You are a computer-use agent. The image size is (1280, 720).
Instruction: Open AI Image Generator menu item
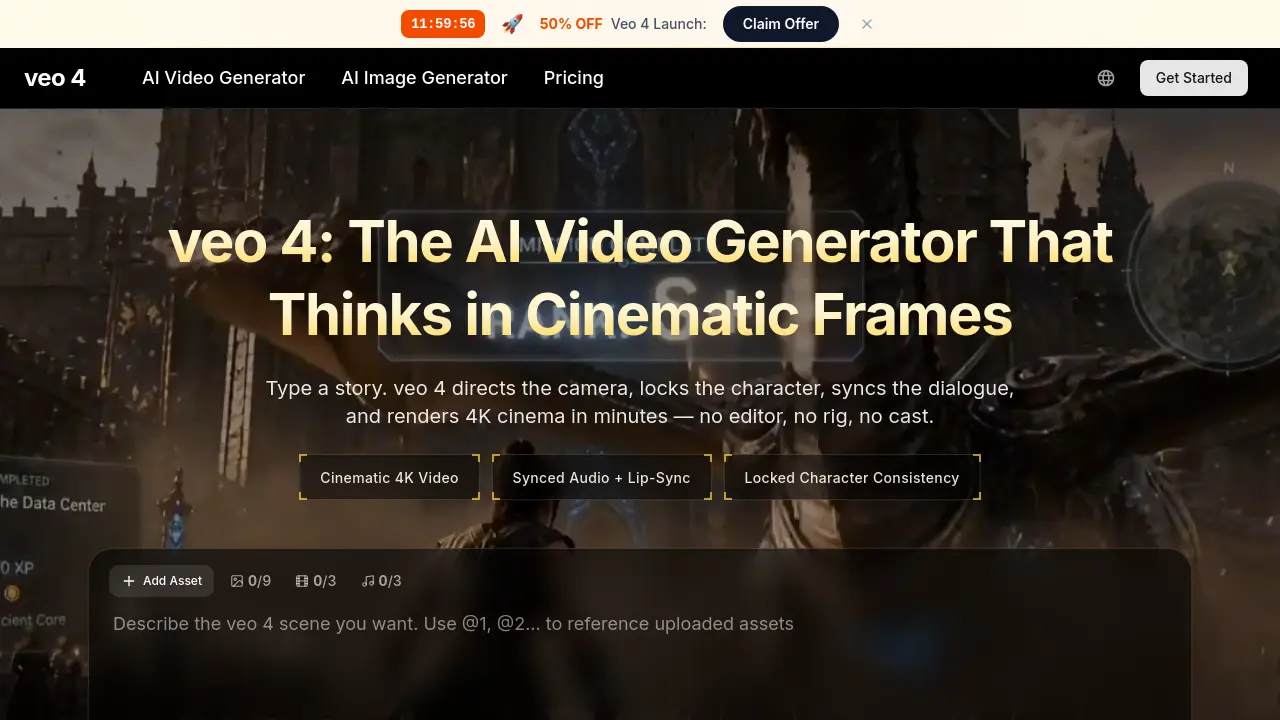[x=425, y=78]
